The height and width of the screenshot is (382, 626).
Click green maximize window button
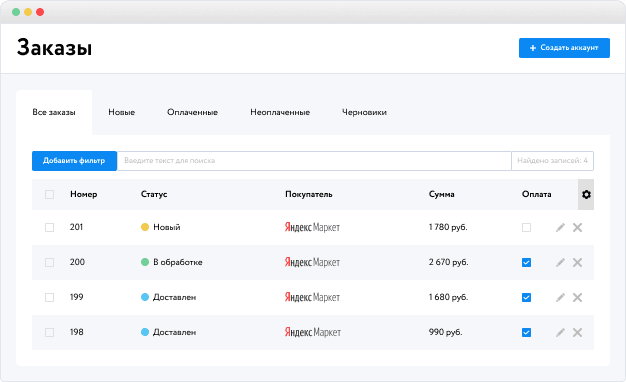pyautogui.click(x=16, y=12)
